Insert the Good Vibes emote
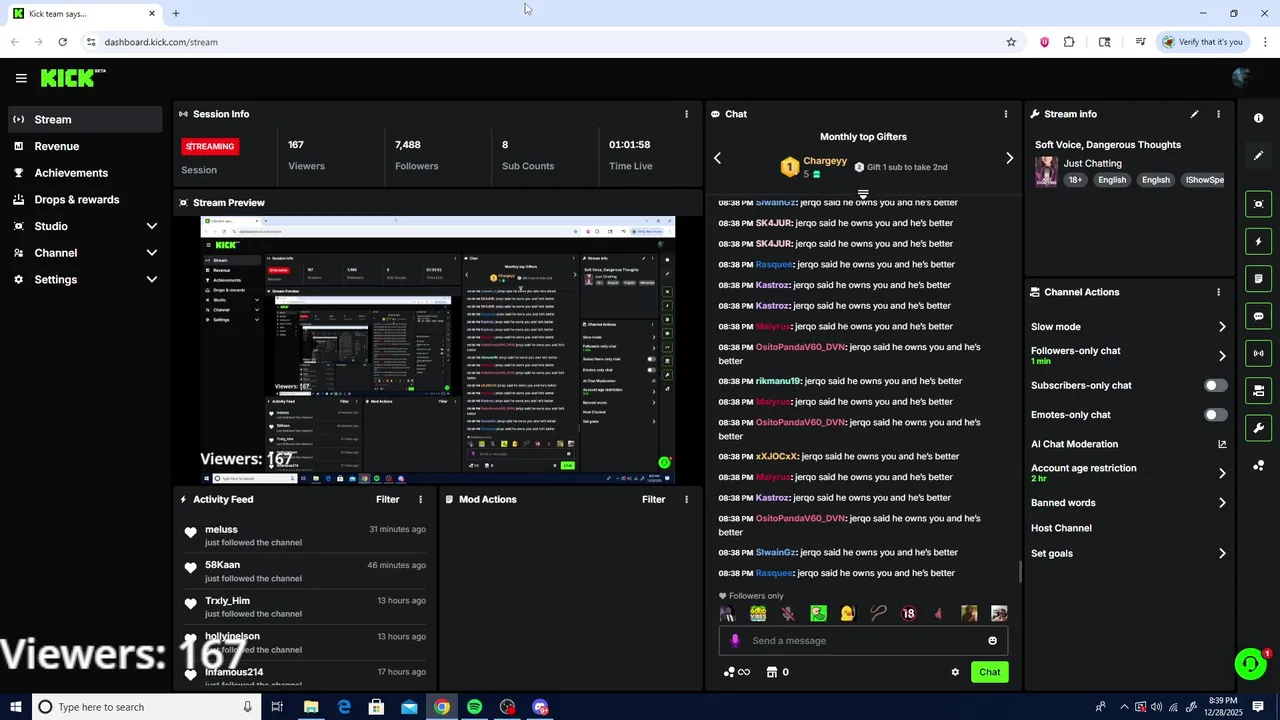Screen dimensions: 1280x720 (x=758, y=613)
